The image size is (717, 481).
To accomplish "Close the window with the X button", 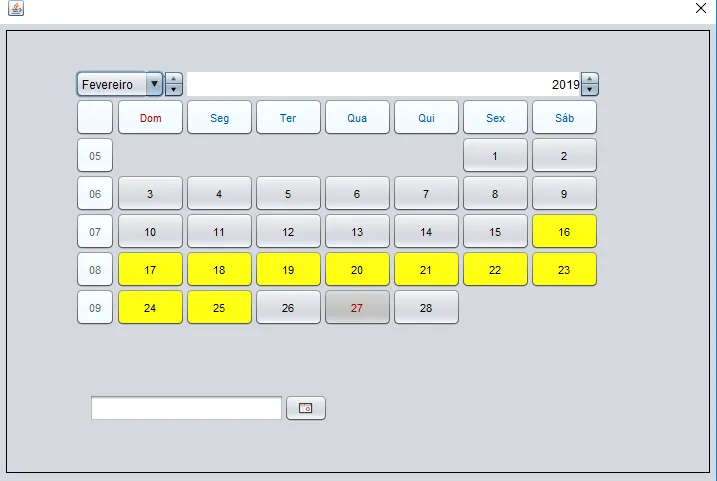I will click(701, 8).
